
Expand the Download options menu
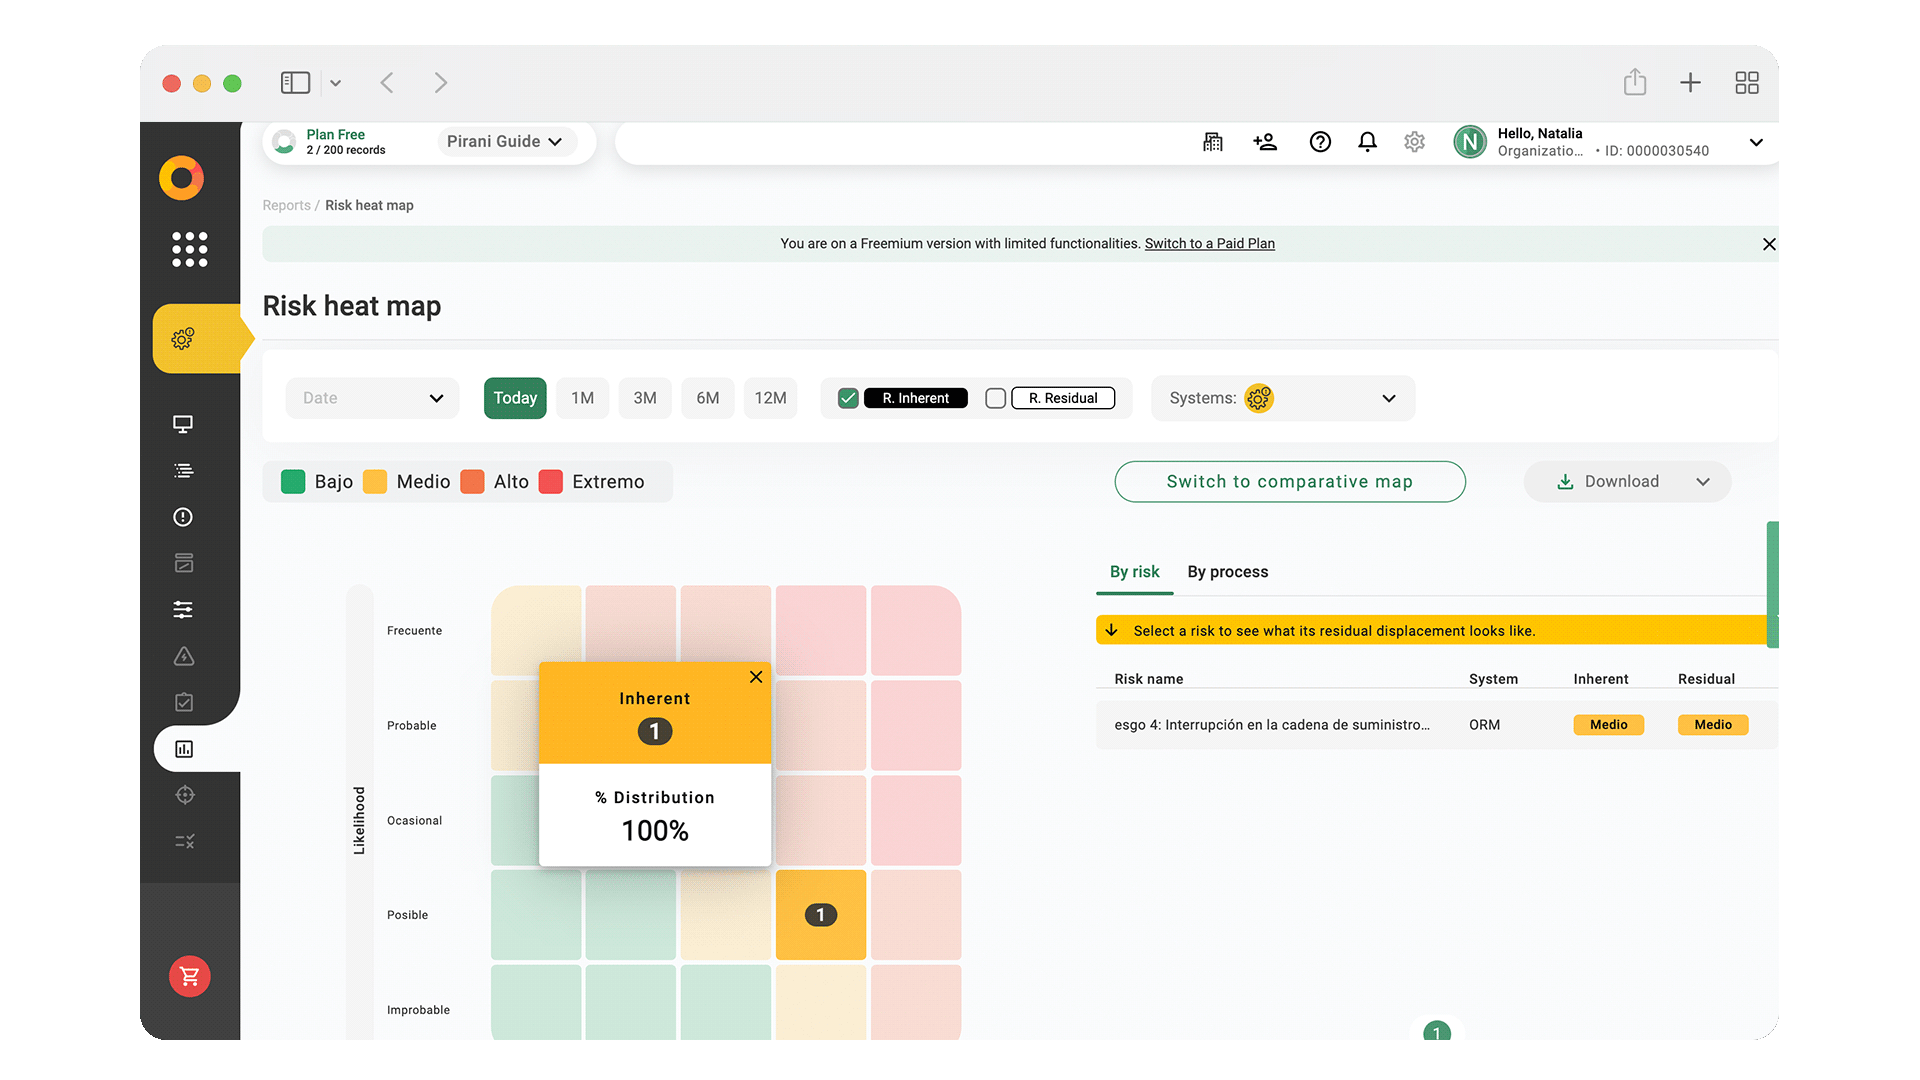tap(1702, 482)
